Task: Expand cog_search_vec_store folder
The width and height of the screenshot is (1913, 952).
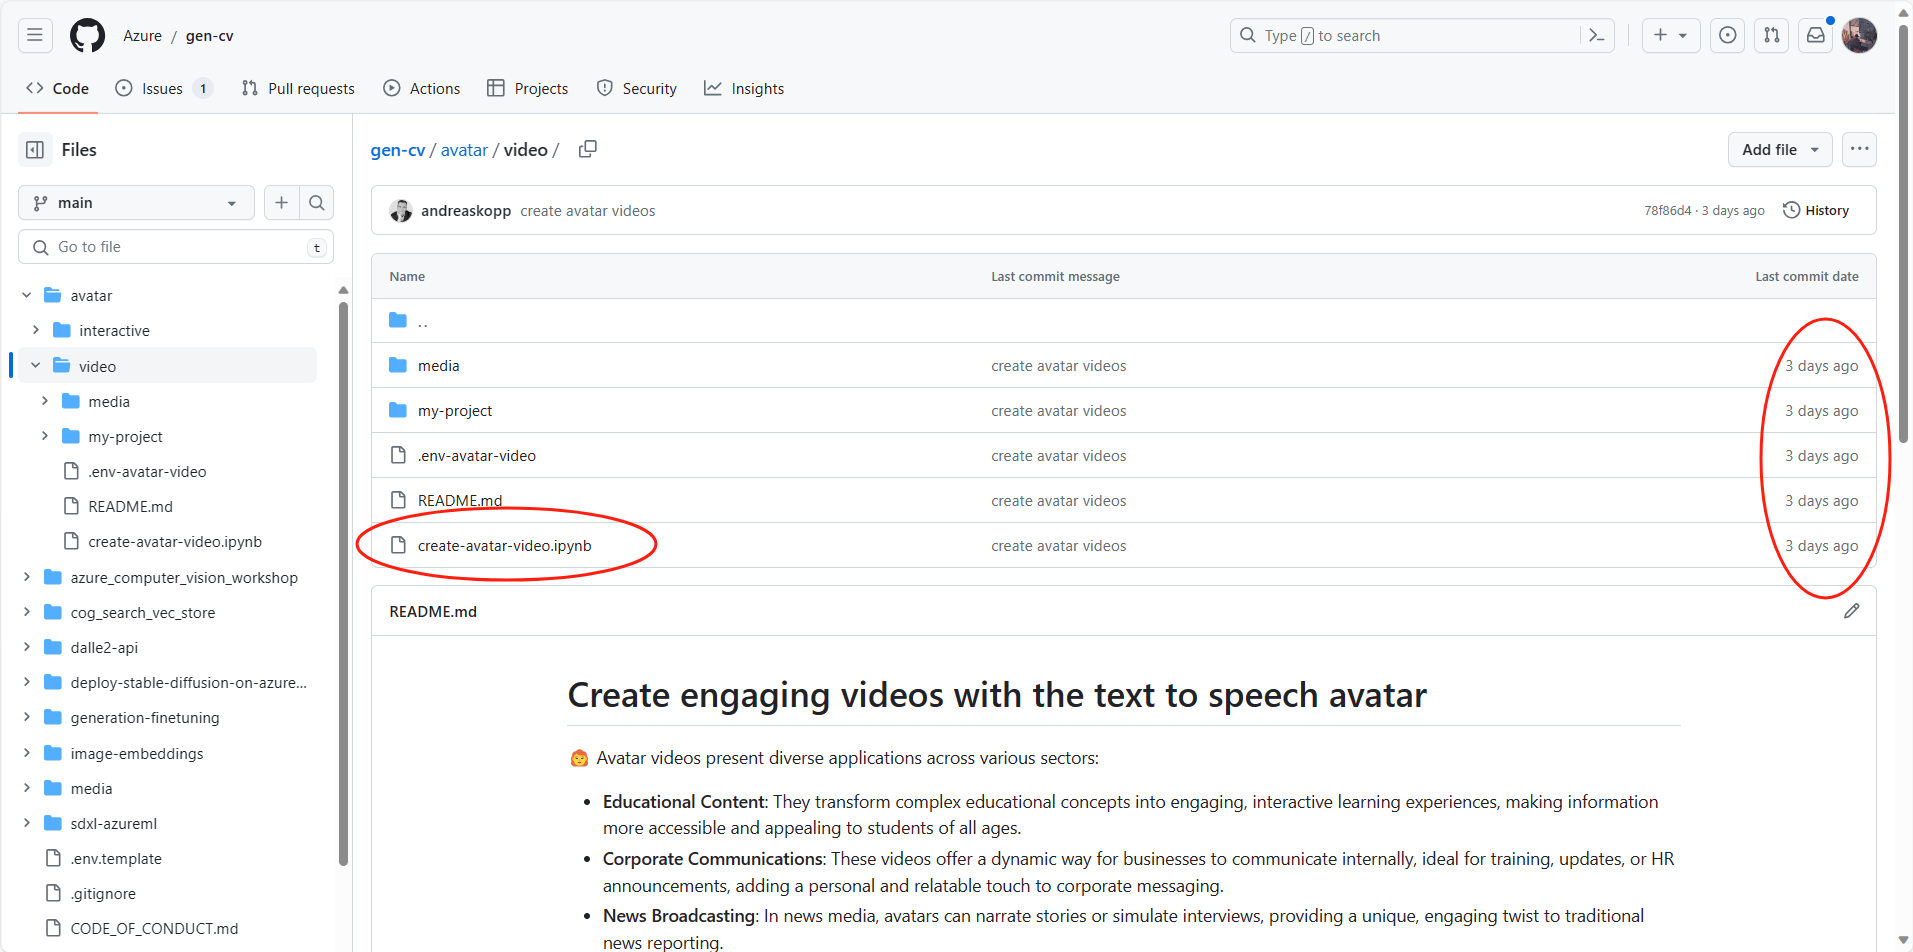Action: coord(27,612)
